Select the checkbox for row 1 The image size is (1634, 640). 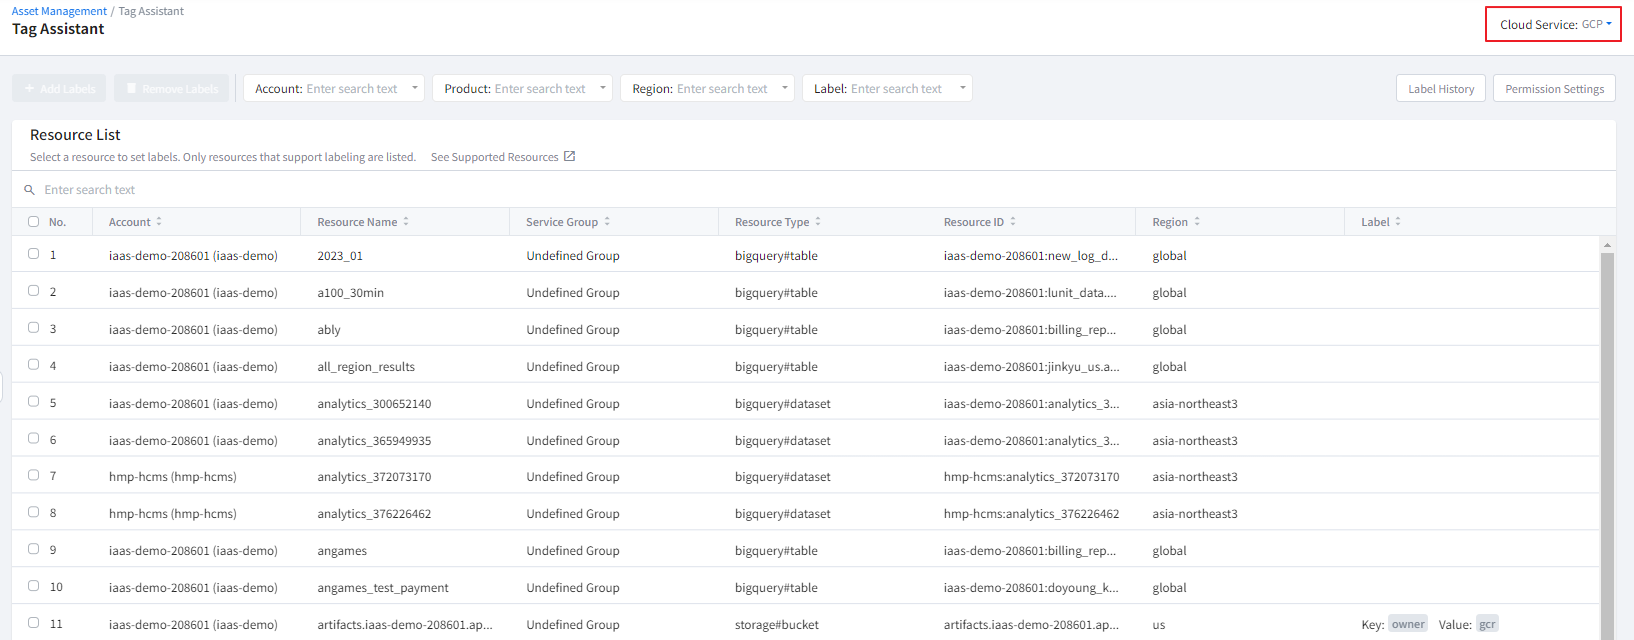34,254
